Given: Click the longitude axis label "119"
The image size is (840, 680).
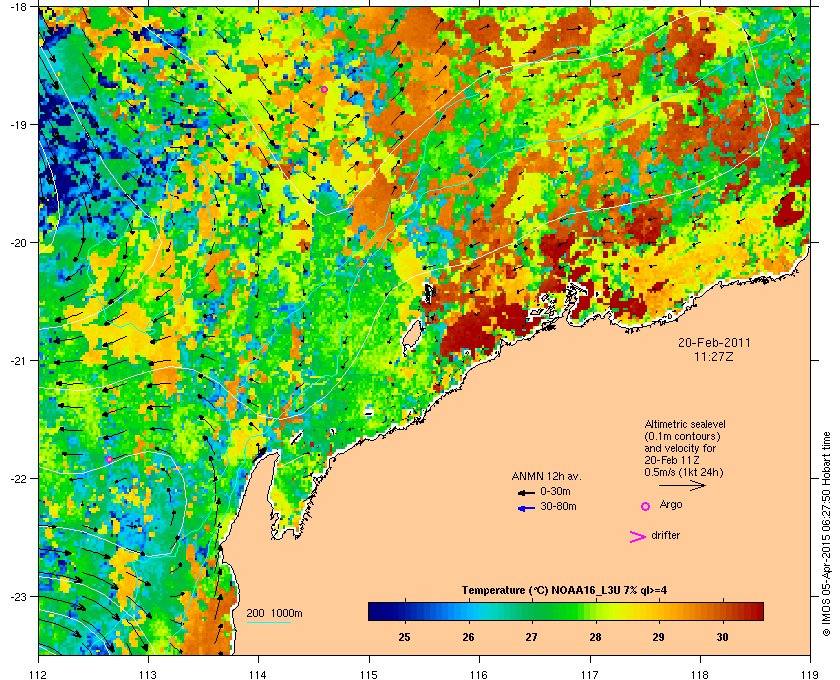Looking at the screenshot, I should [810, 674].
